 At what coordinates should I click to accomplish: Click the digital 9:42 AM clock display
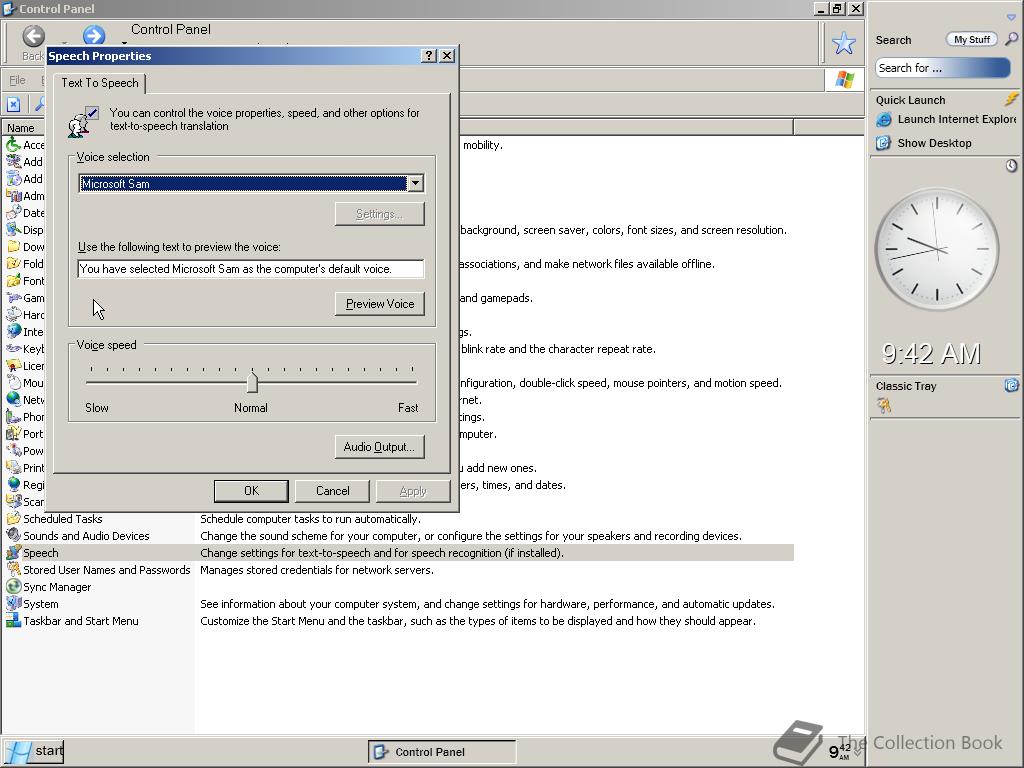click(931, 353)
